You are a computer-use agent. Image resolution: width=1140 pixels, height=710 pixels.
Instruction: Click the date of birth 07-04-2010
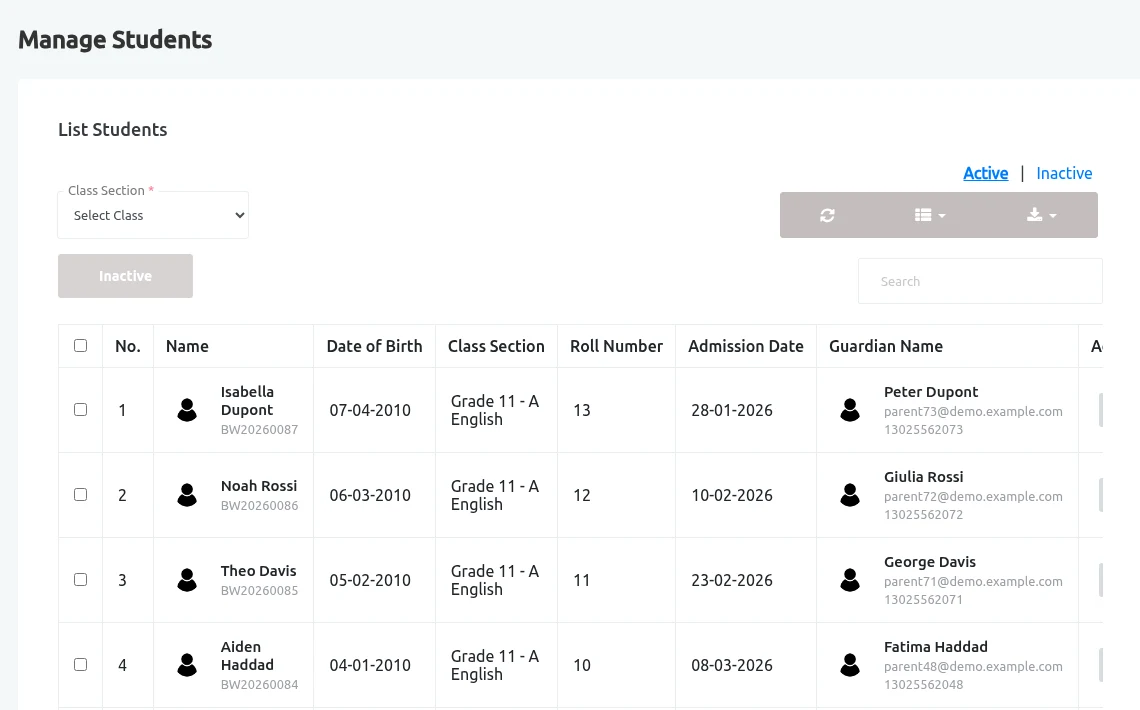pyautogui.click(x=370, y=411)
